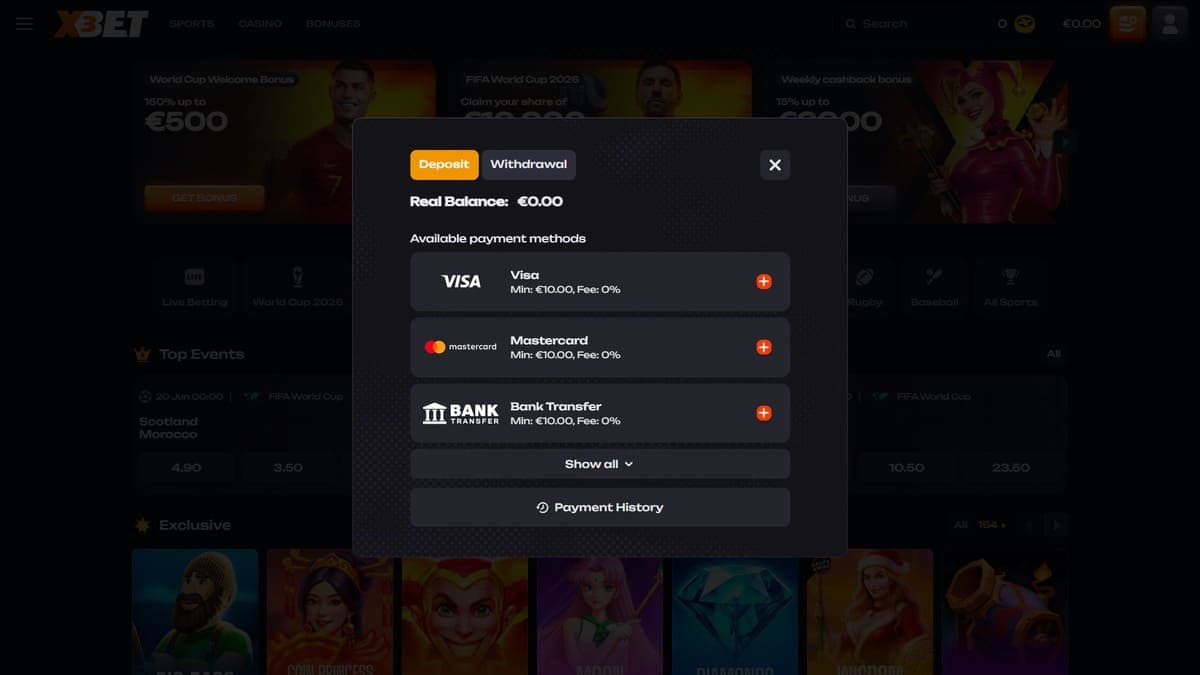Click the €0.00 header balance
Image resolution: width=1200 pixels, height=675 pixels.
[x=1081, y=24]
